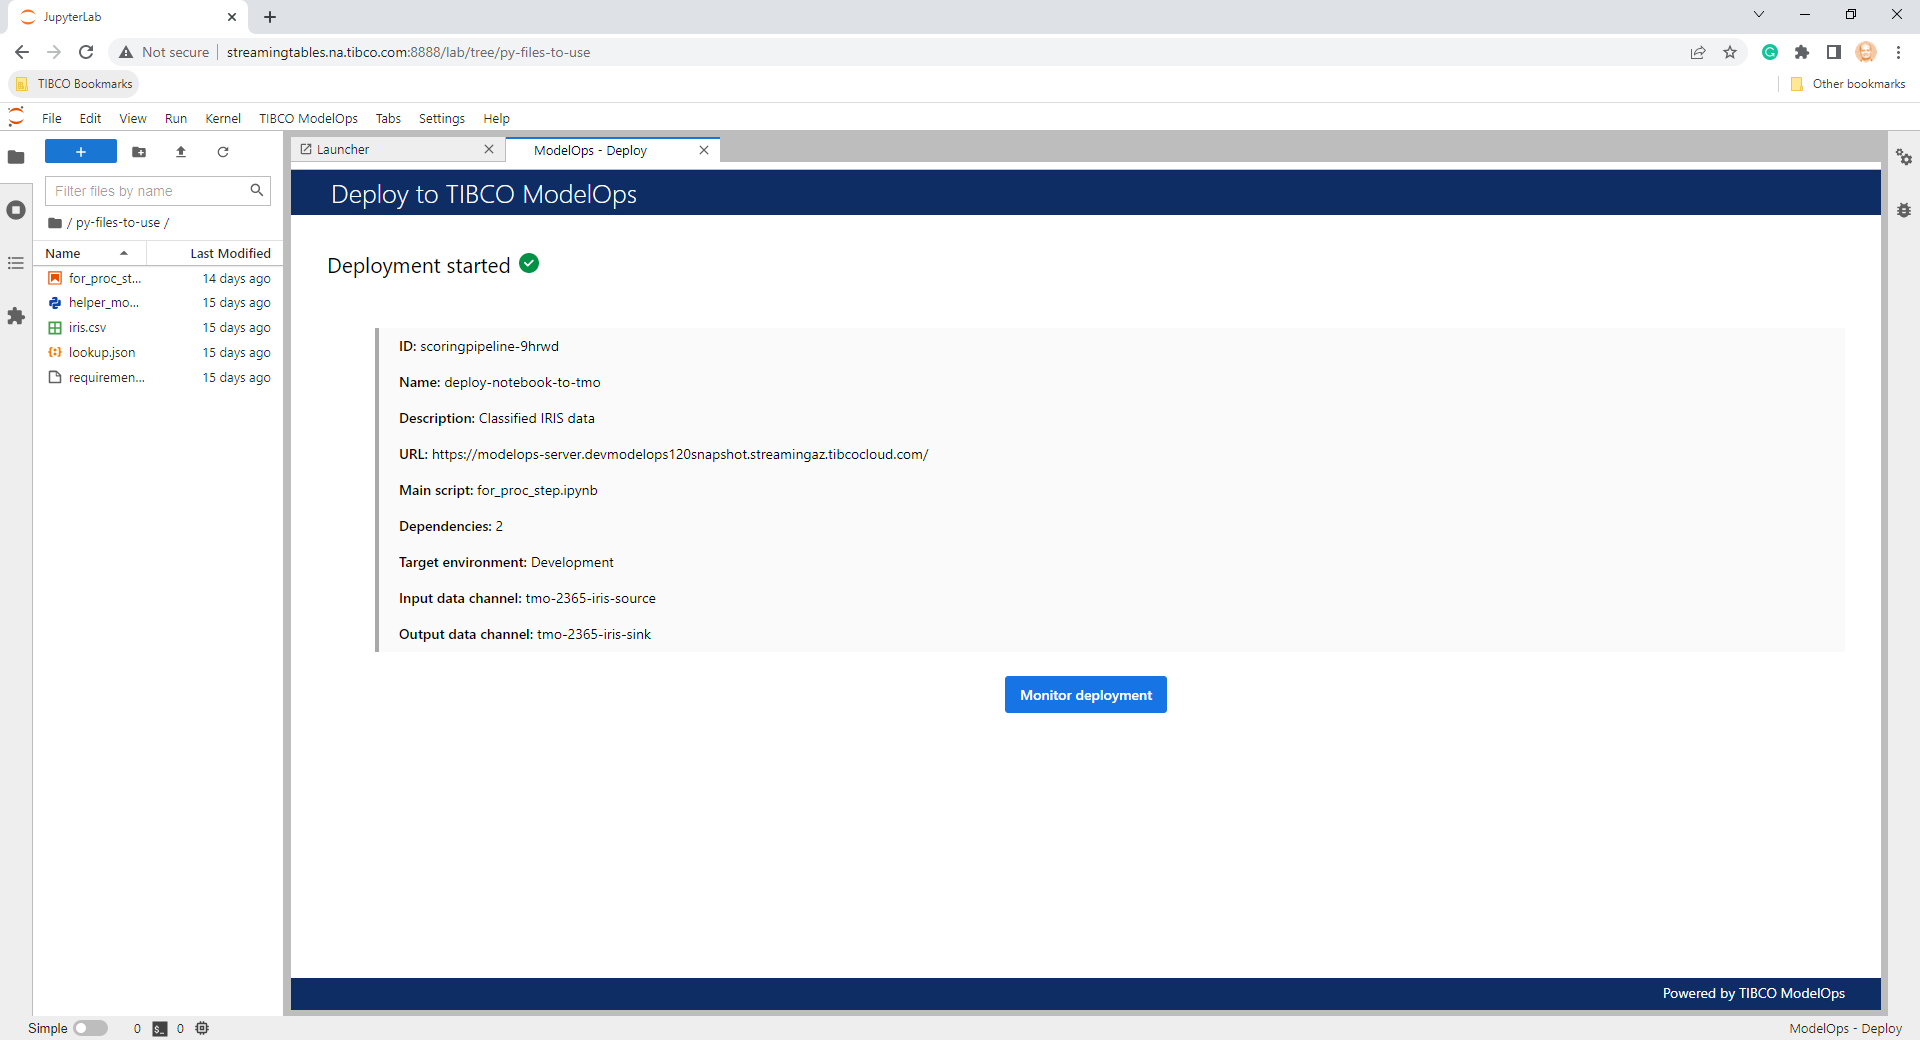This screenshot has width=1920, height=1040.
Task: Click the Share this page icon
Action: 1698,52
